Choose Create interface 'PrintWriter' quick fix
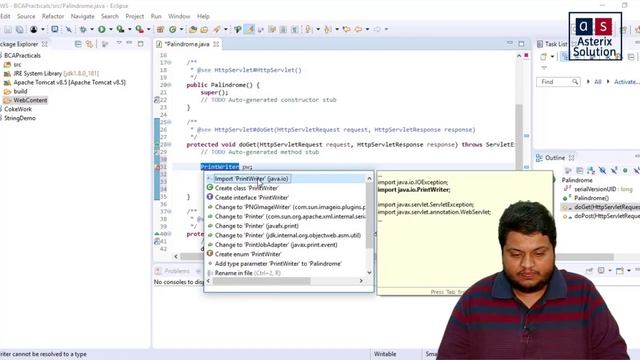The width and height of the screenshot is (640, 360). 252,198
